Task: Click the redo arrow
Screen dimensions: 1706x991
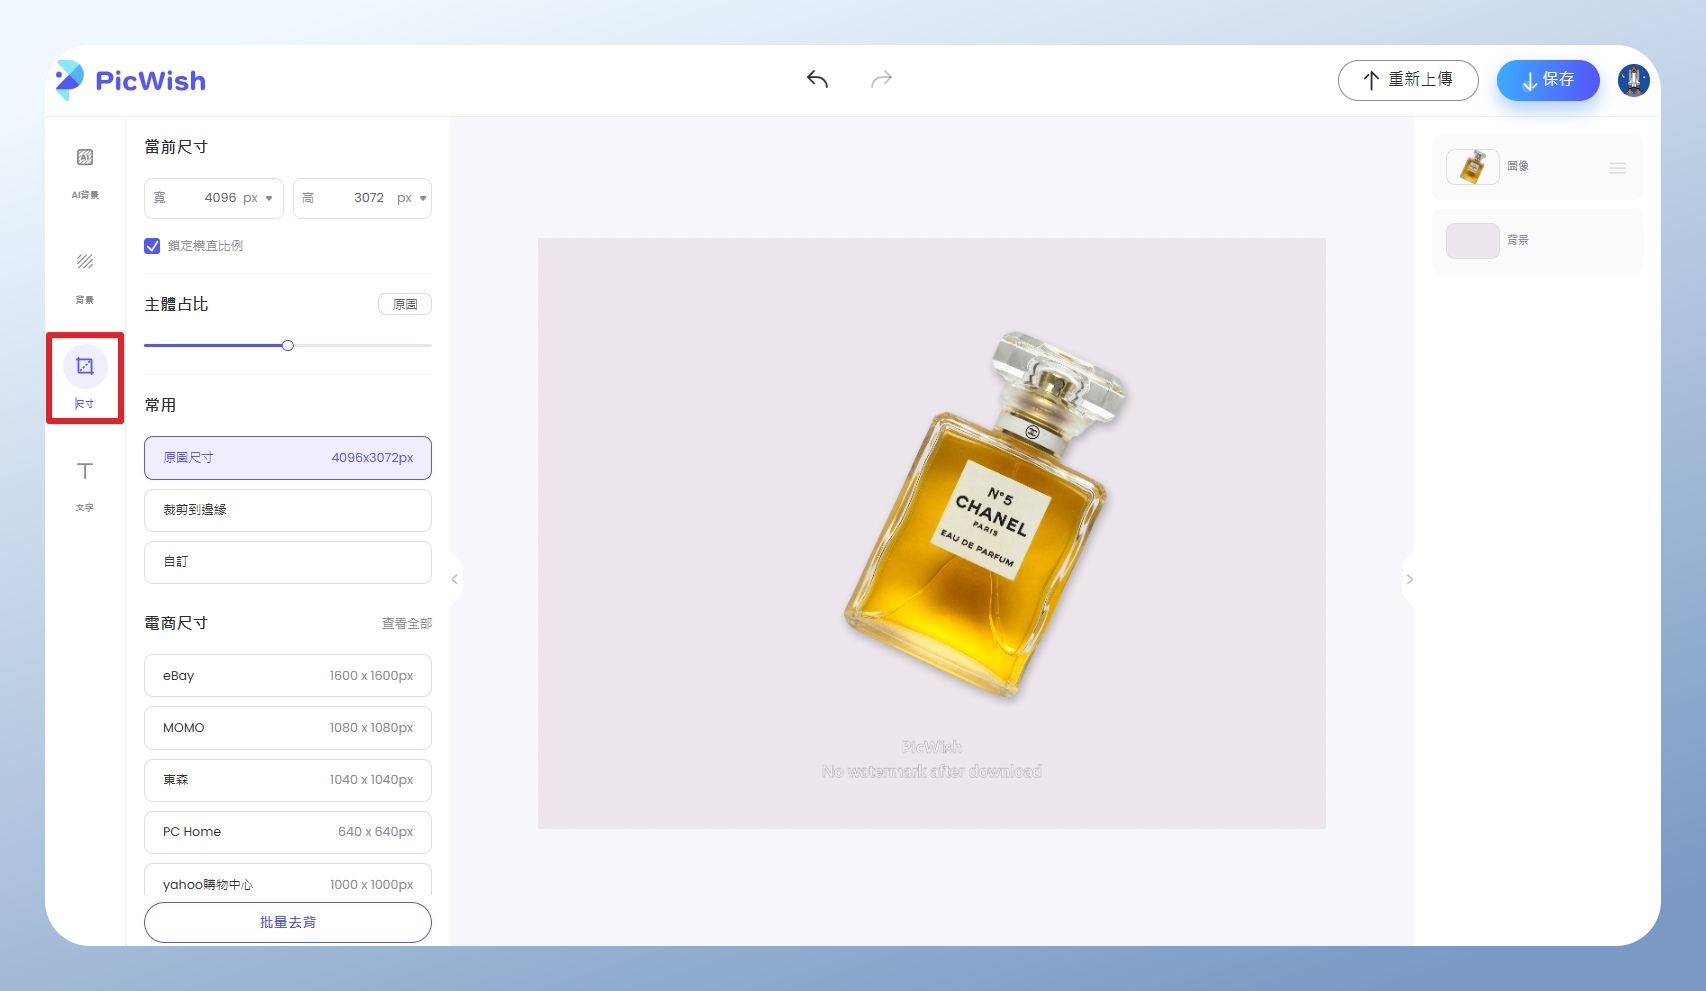Action: [x=881, y=80]
